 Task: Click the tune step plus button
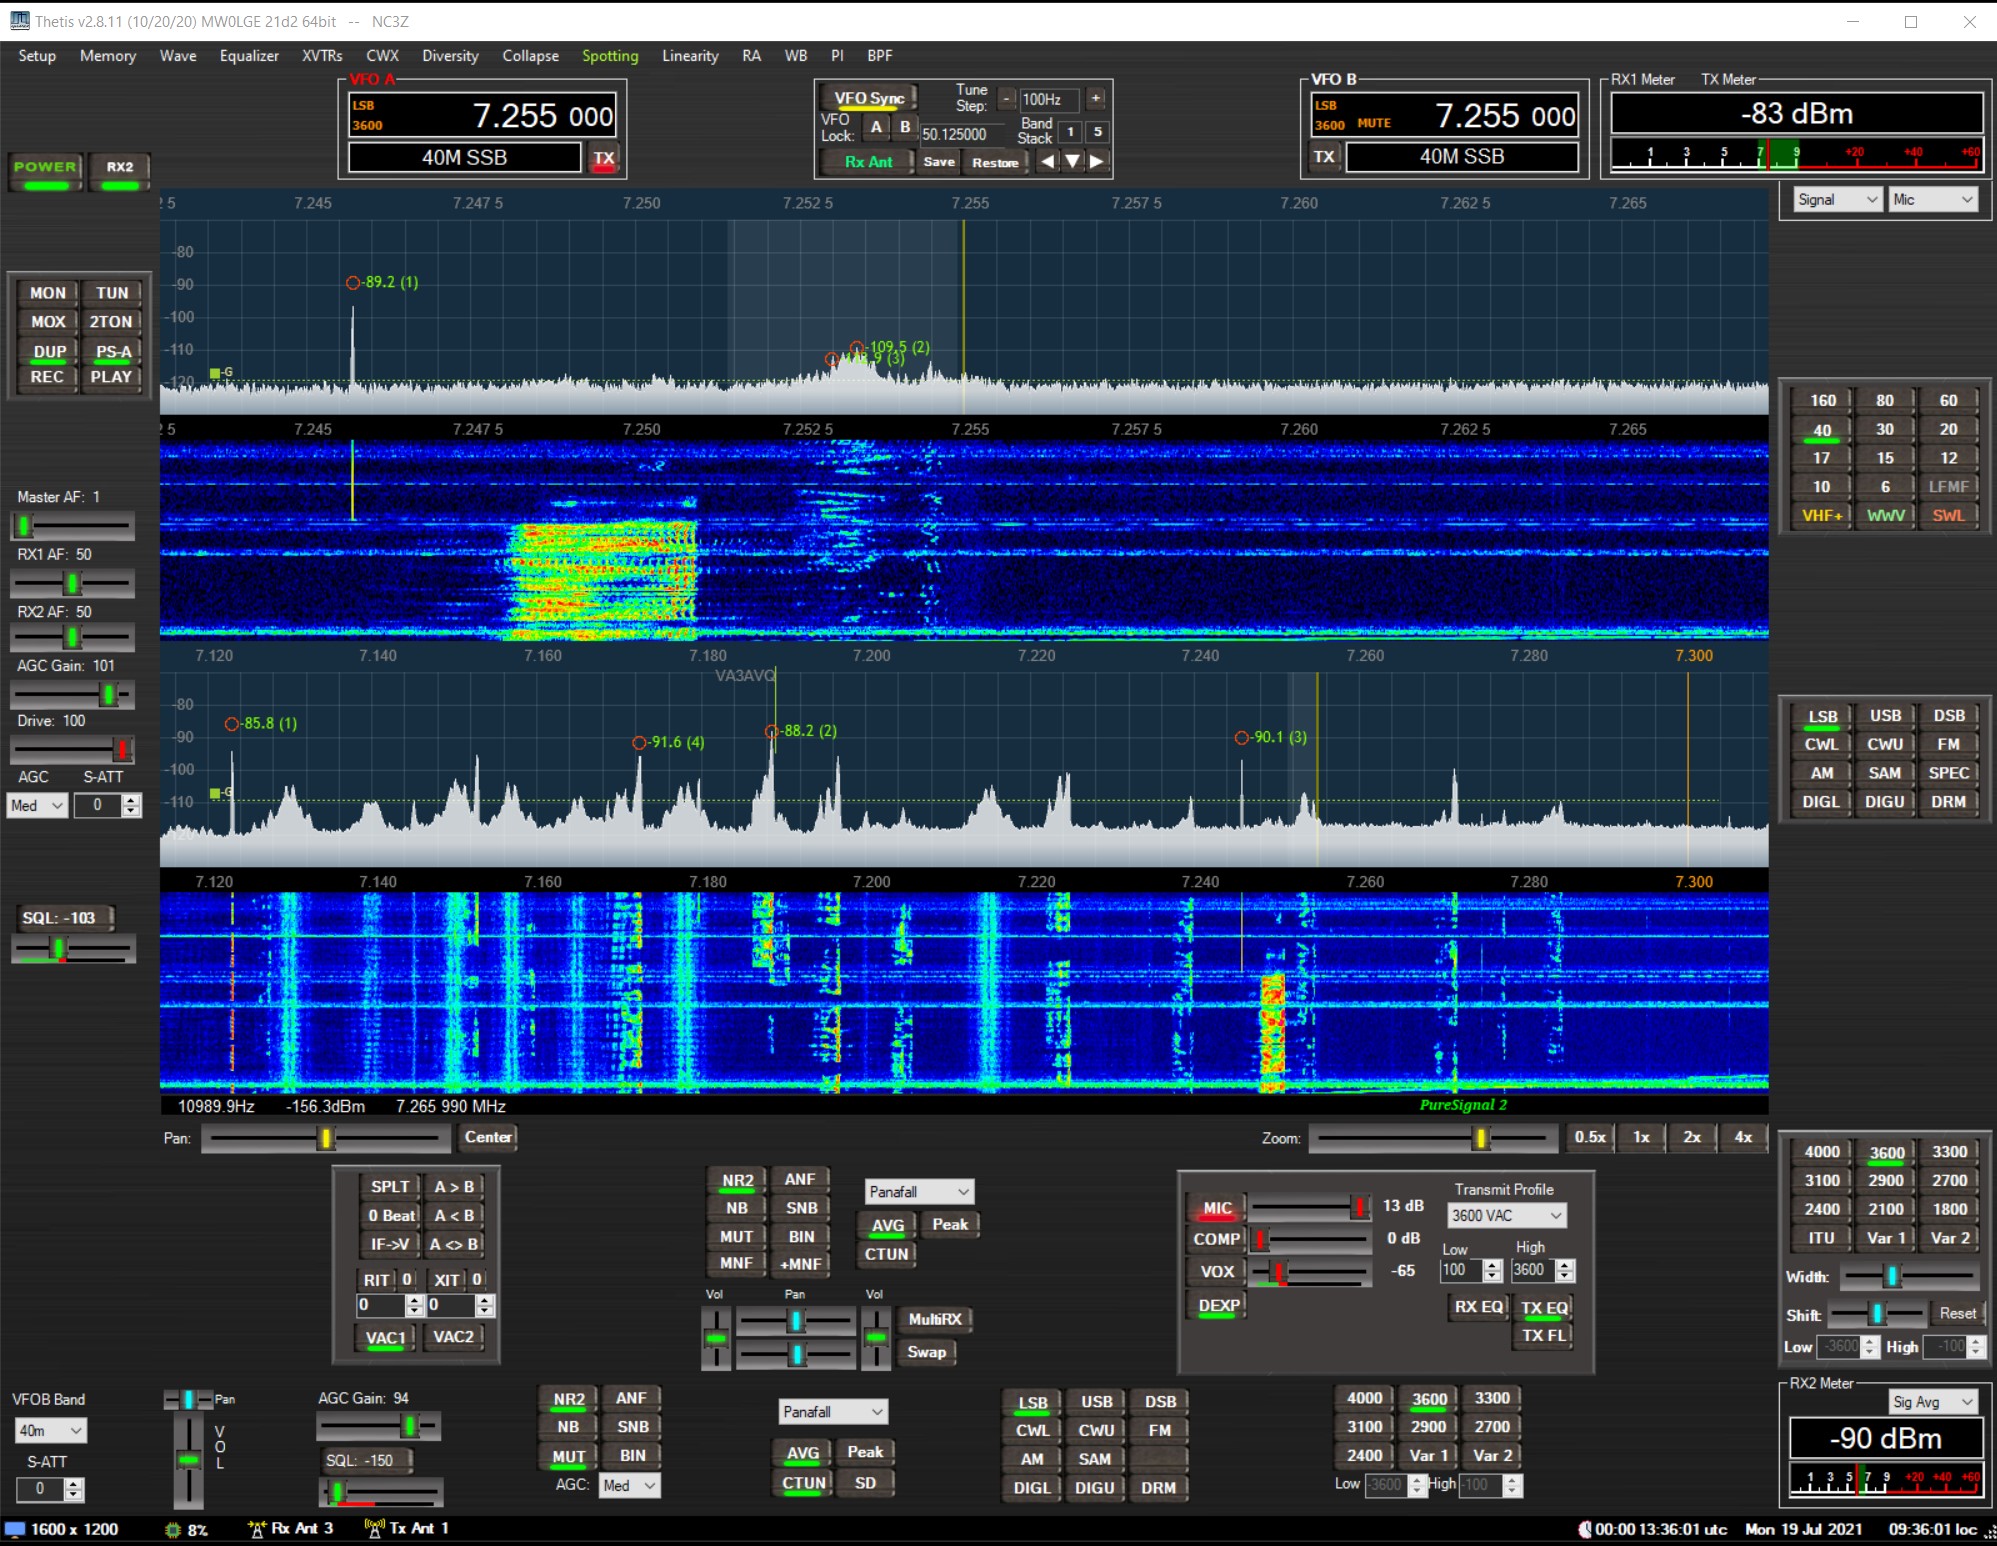1096,99
